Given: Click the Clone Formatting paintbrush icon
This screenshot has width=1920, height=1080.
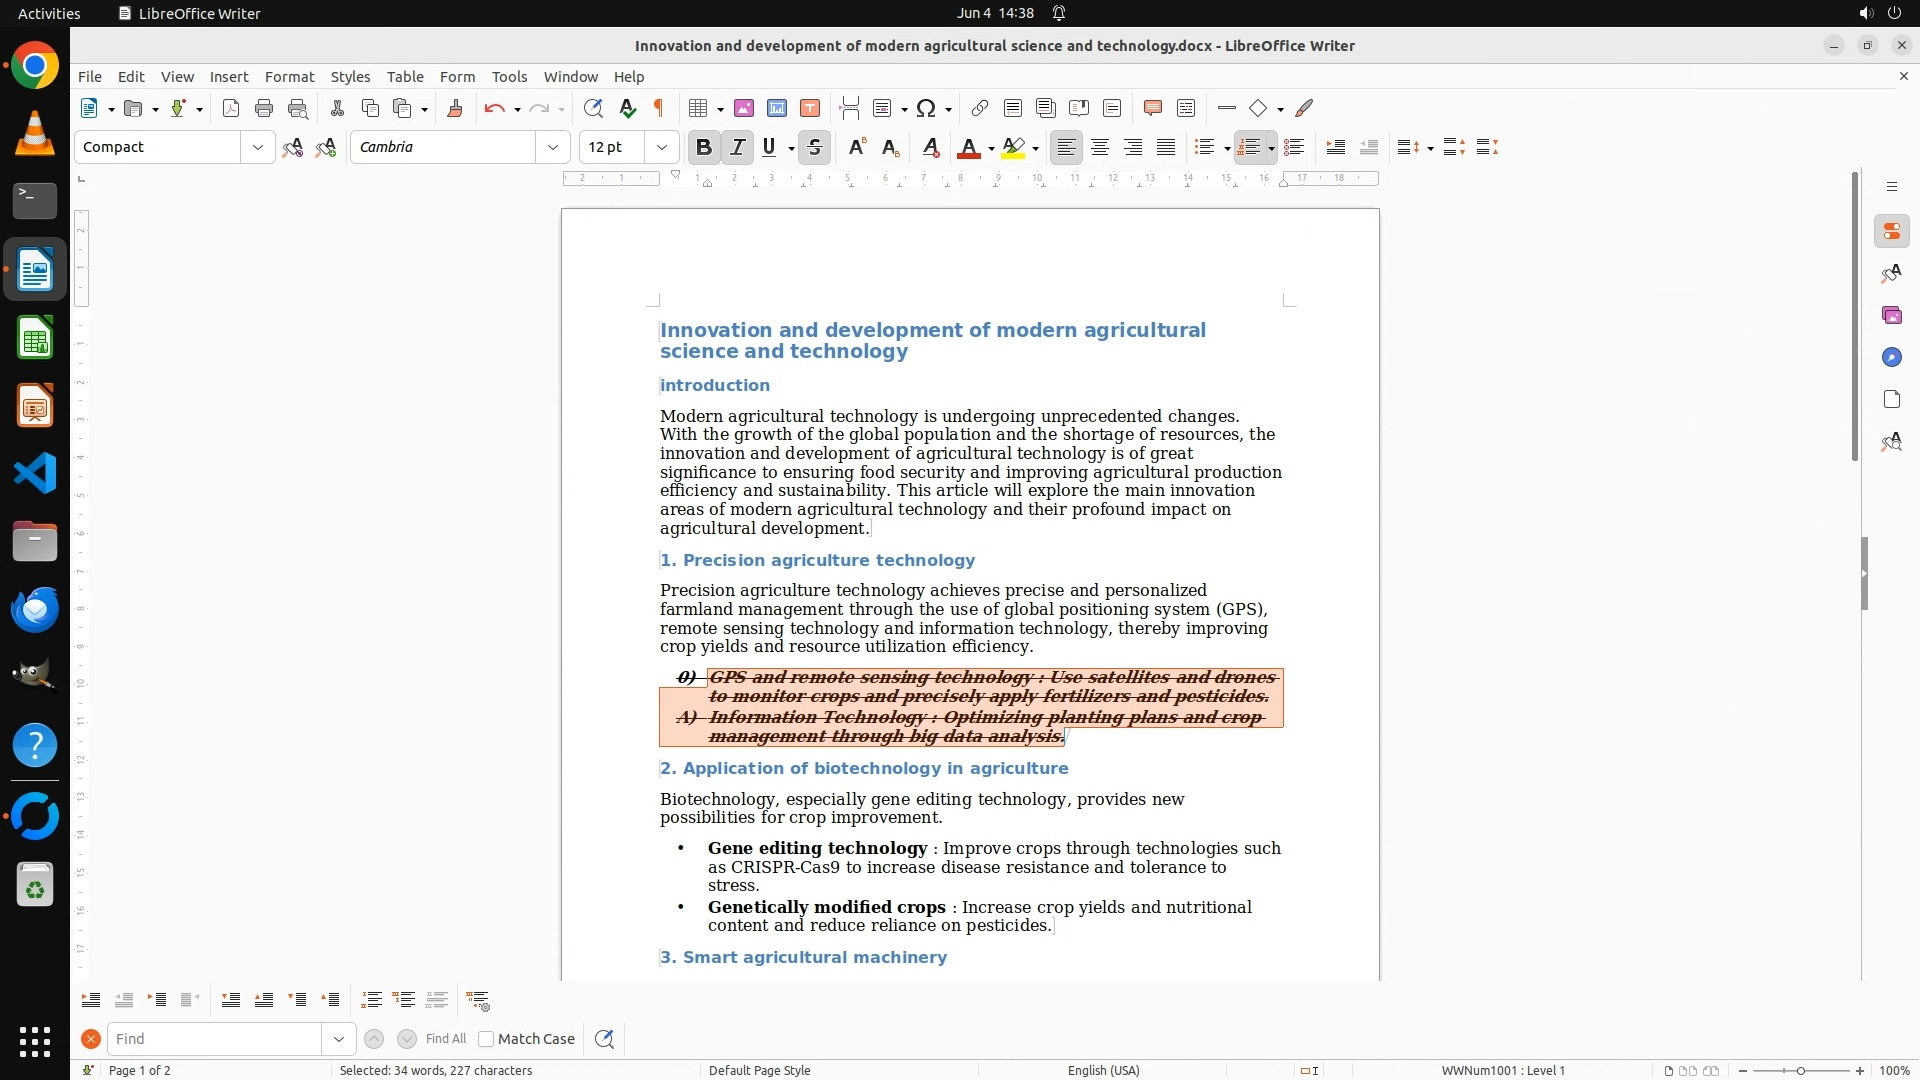Looking at the screenshot, I should 455,108.
